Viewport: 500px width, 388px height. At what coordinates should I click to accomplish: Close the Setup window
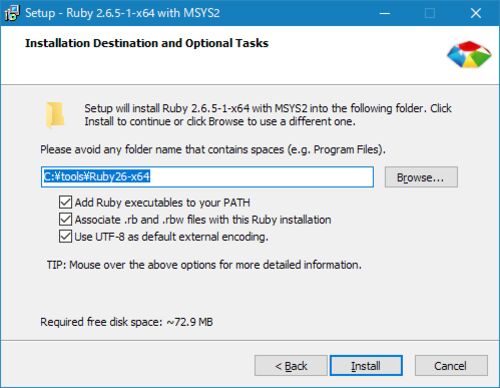pyautogui.click(x=476, y=13)
